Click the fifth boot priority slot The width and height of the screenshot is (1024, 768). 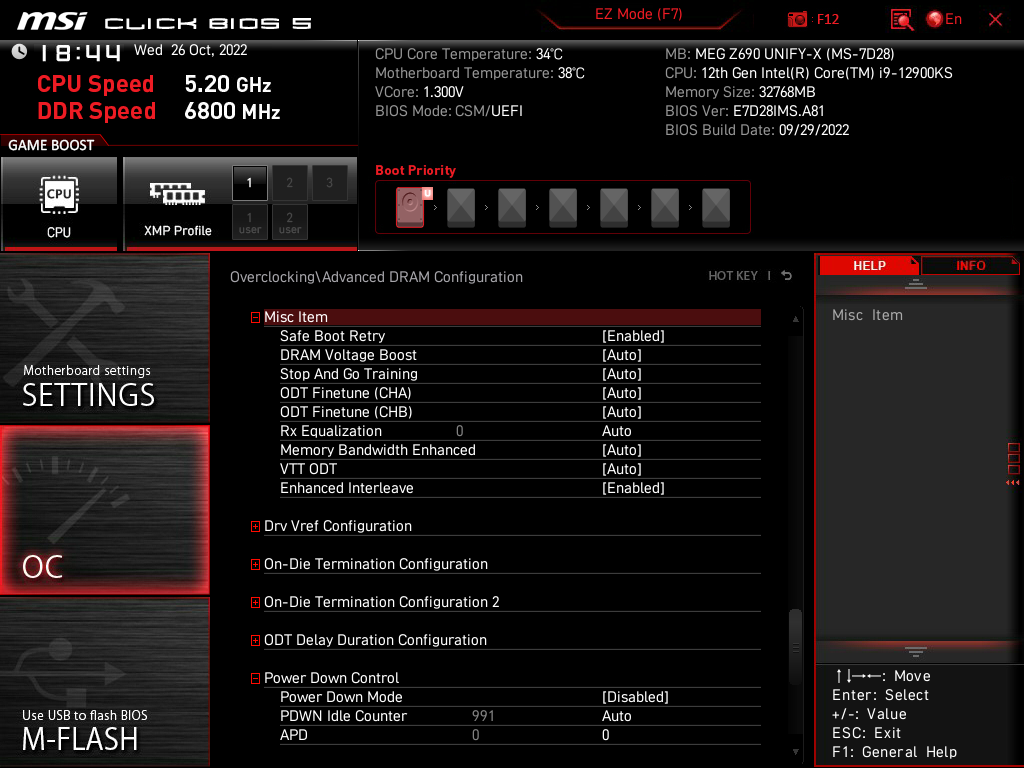[614, 208]
